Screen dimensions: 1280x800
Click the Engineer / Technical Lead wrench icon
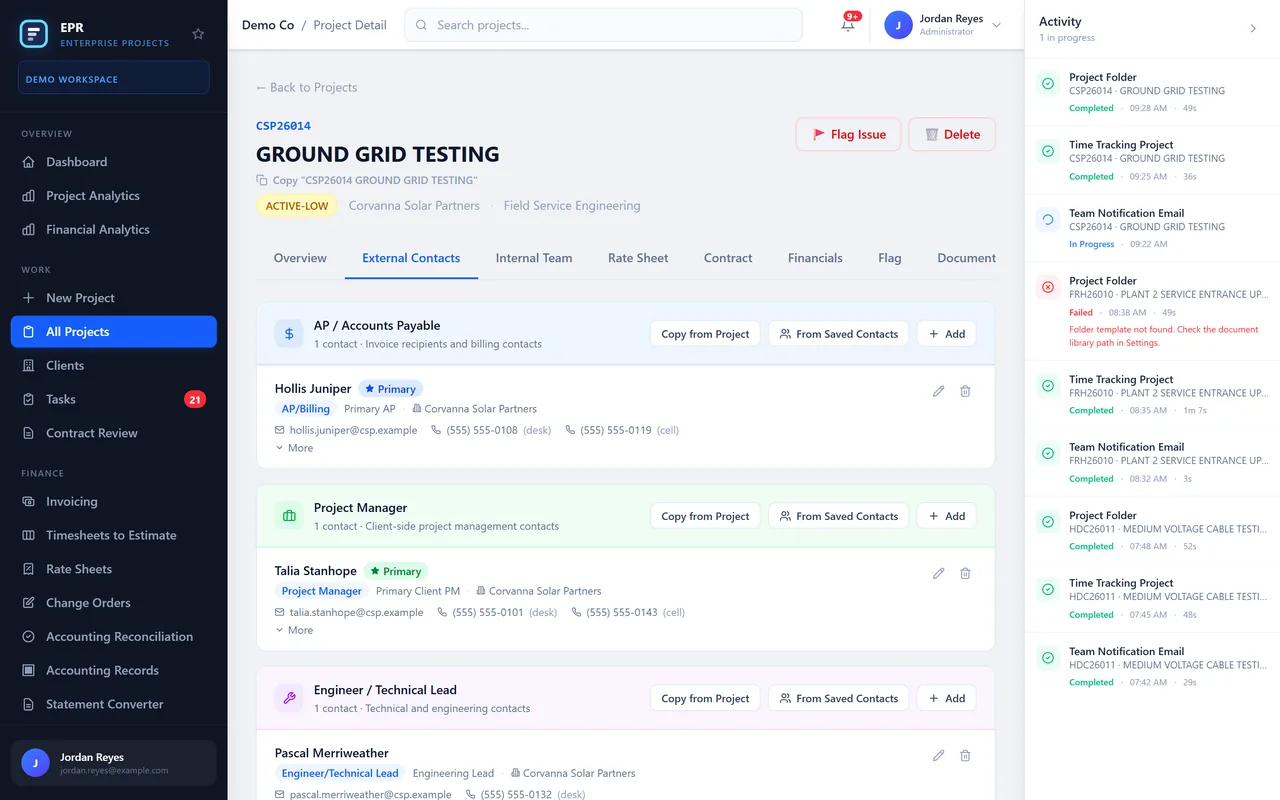(x=289, y=698)
